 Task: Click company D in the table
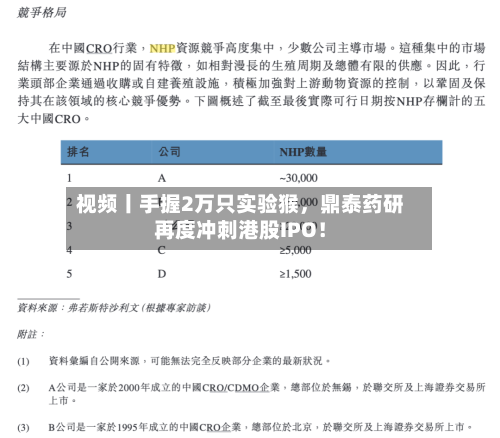click(162, 274)
